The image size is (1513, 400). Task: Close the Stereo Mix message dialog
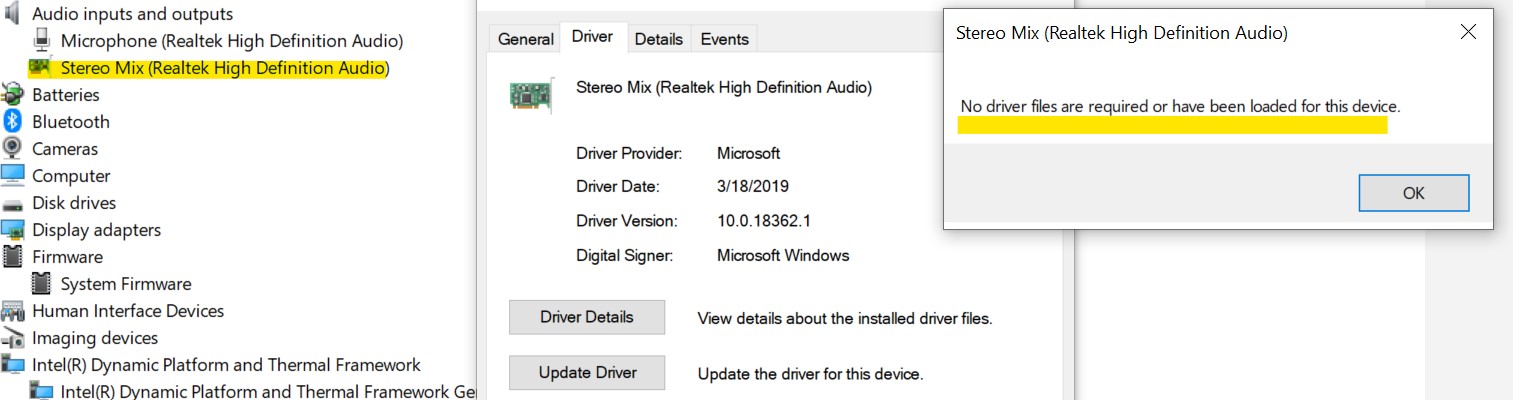(x=1468, y=32)
